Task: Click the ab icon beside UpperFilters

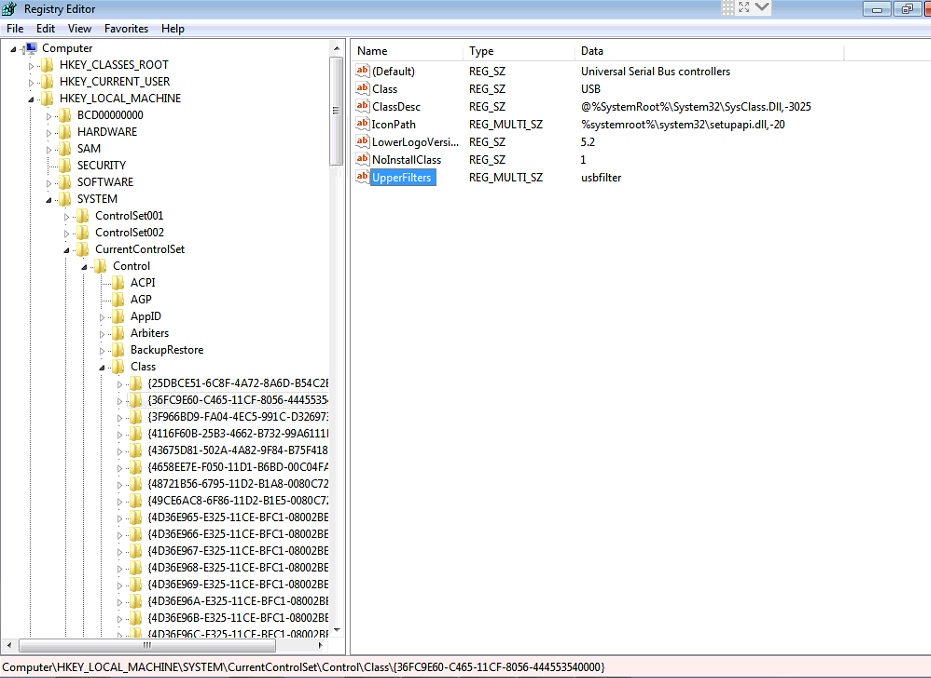Action: pos(362,177)
